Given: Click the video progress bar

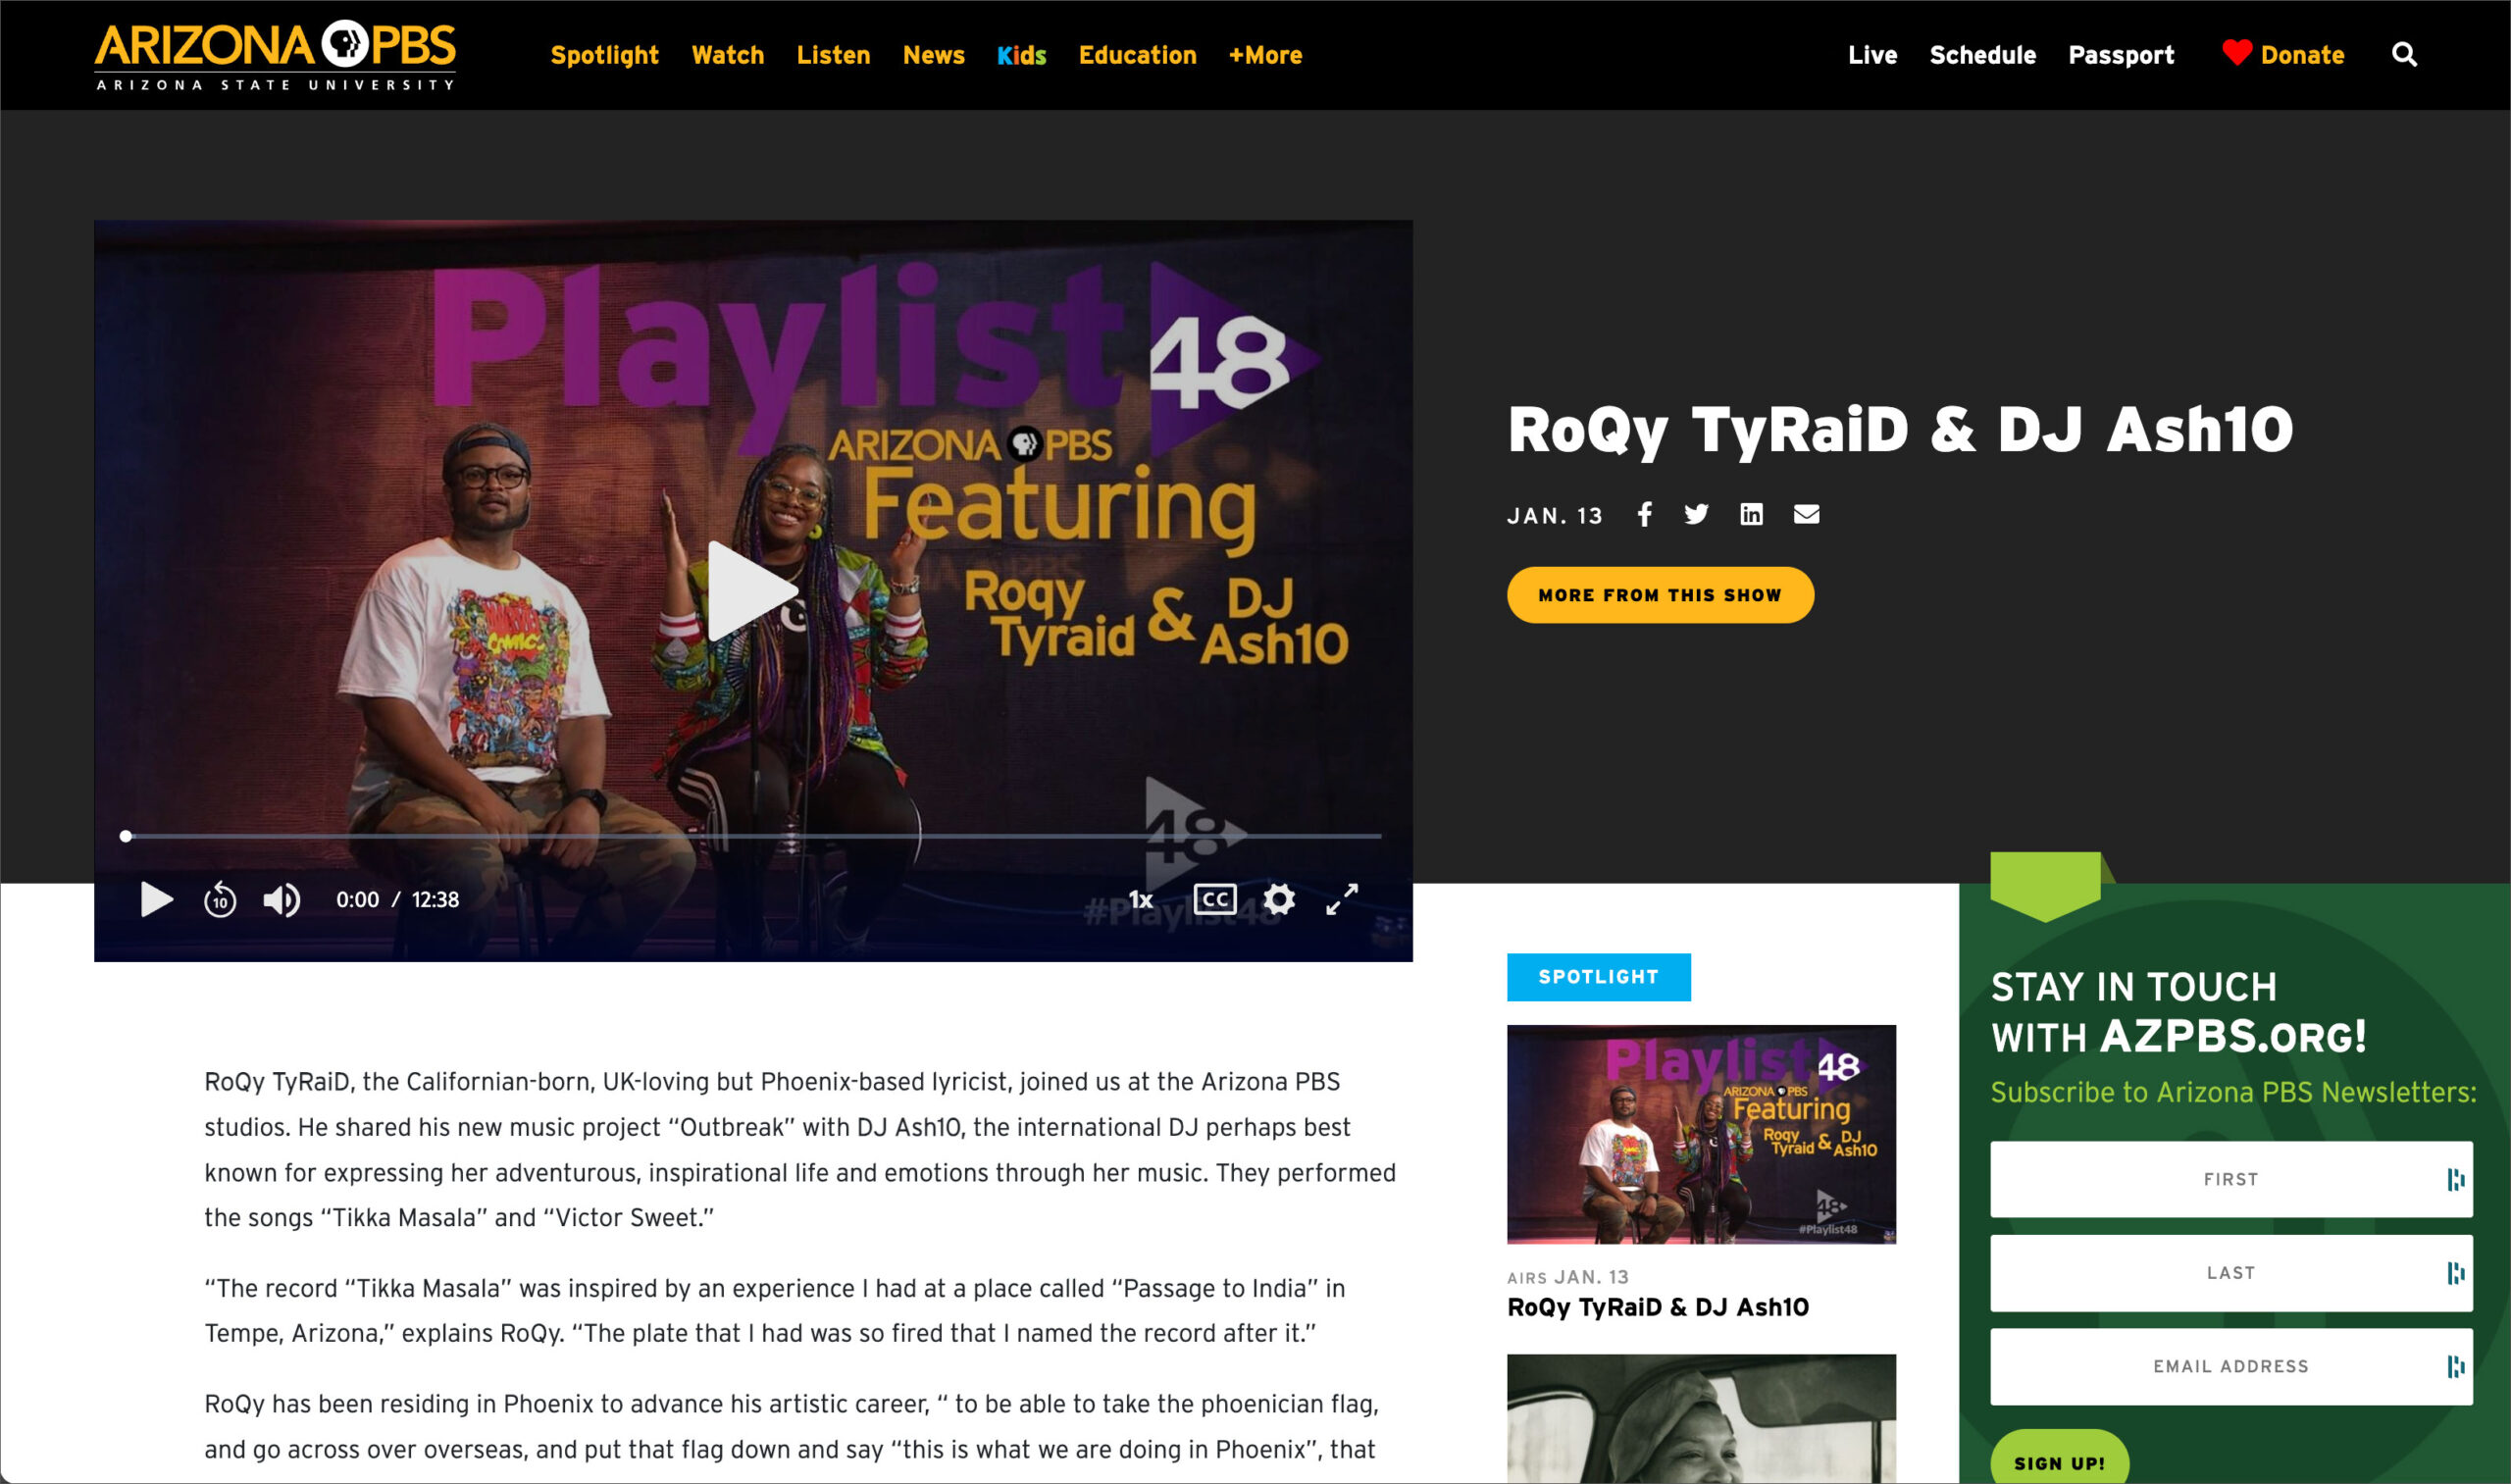Looking at the screenshot, I should click(753, 835).
